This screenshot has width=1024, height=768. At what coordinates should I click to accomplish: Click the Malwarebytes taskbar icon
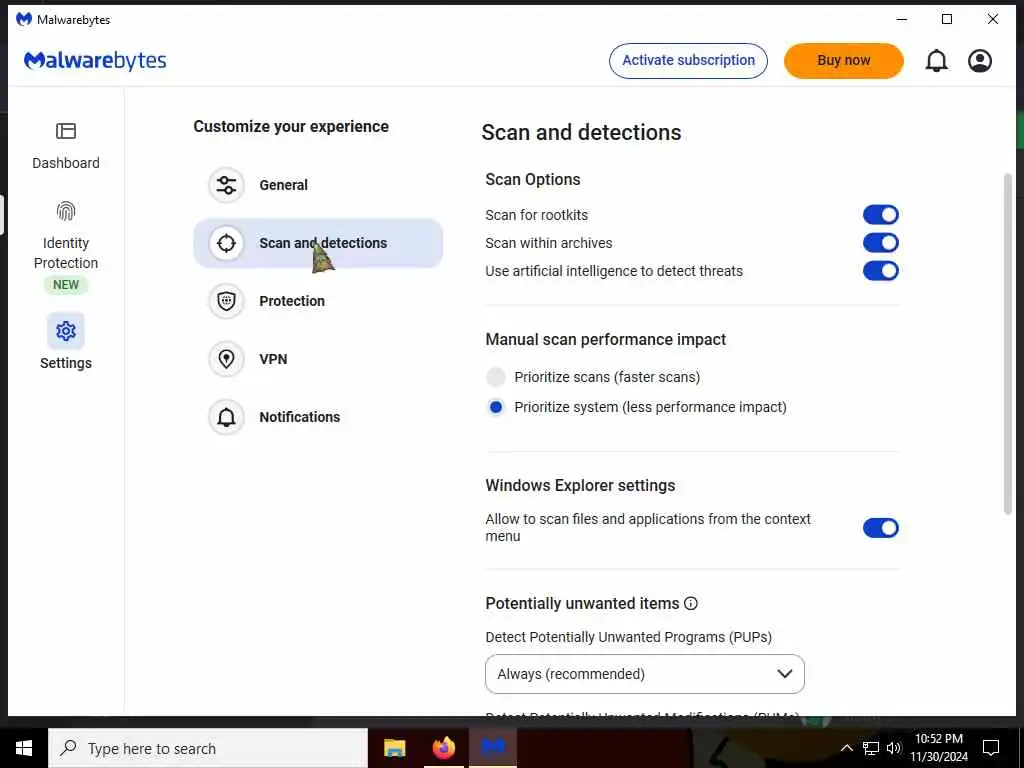coord(493,748)
